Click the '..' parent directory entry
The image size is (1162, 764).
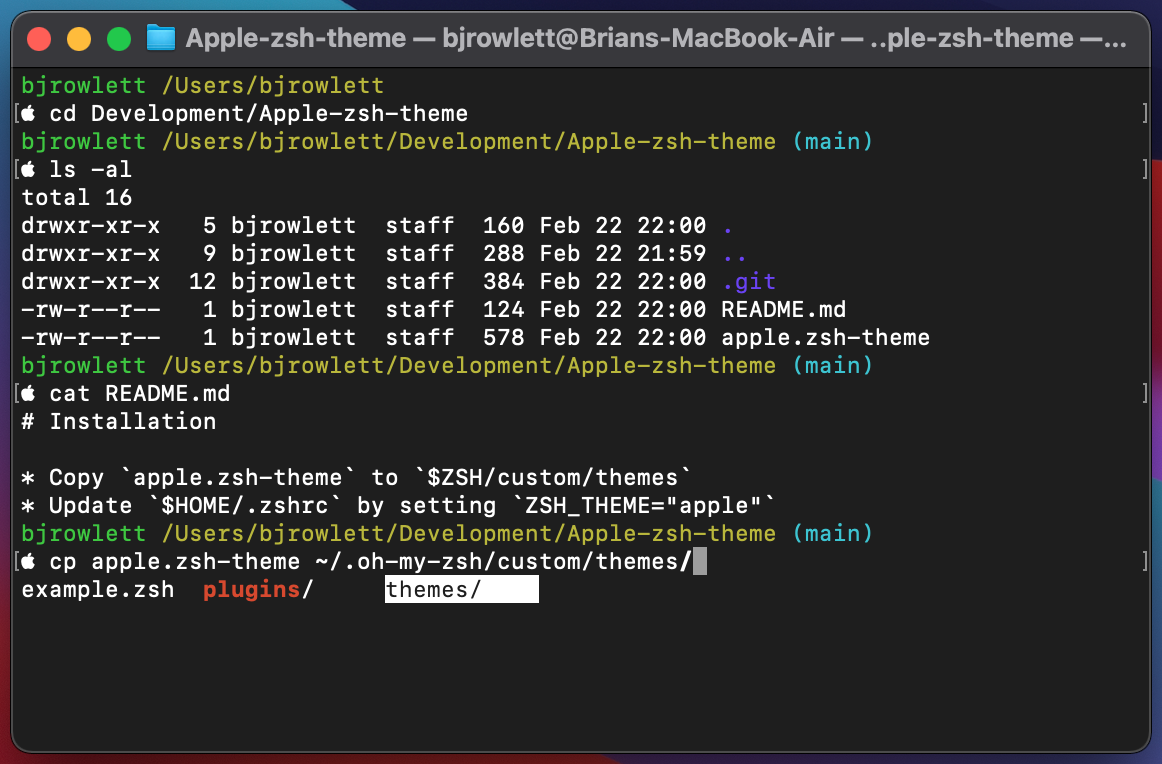pyautogui.click(x=734, y=258)
